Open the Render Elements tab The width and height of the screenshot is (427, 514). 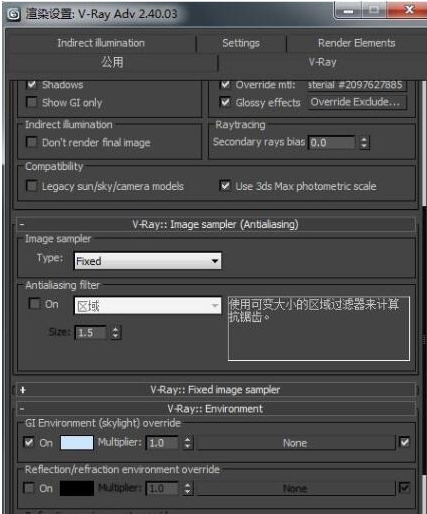(x=356, y=43)
